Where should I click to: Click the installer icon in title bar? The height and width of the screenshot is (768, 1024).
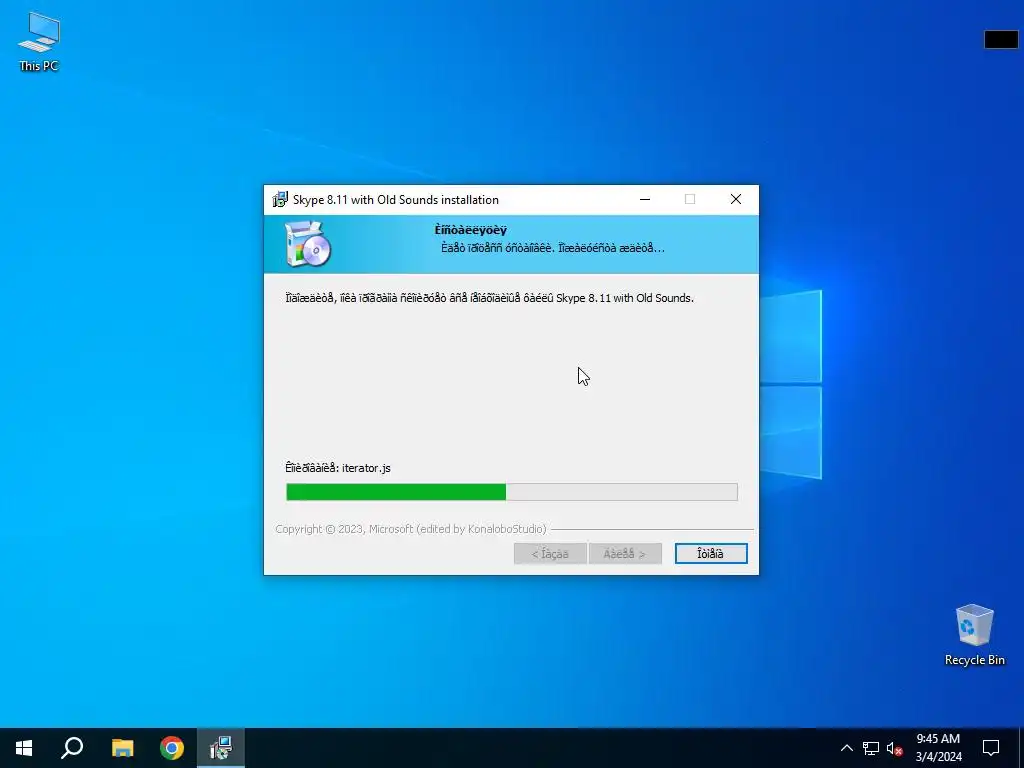click(280, 200)
